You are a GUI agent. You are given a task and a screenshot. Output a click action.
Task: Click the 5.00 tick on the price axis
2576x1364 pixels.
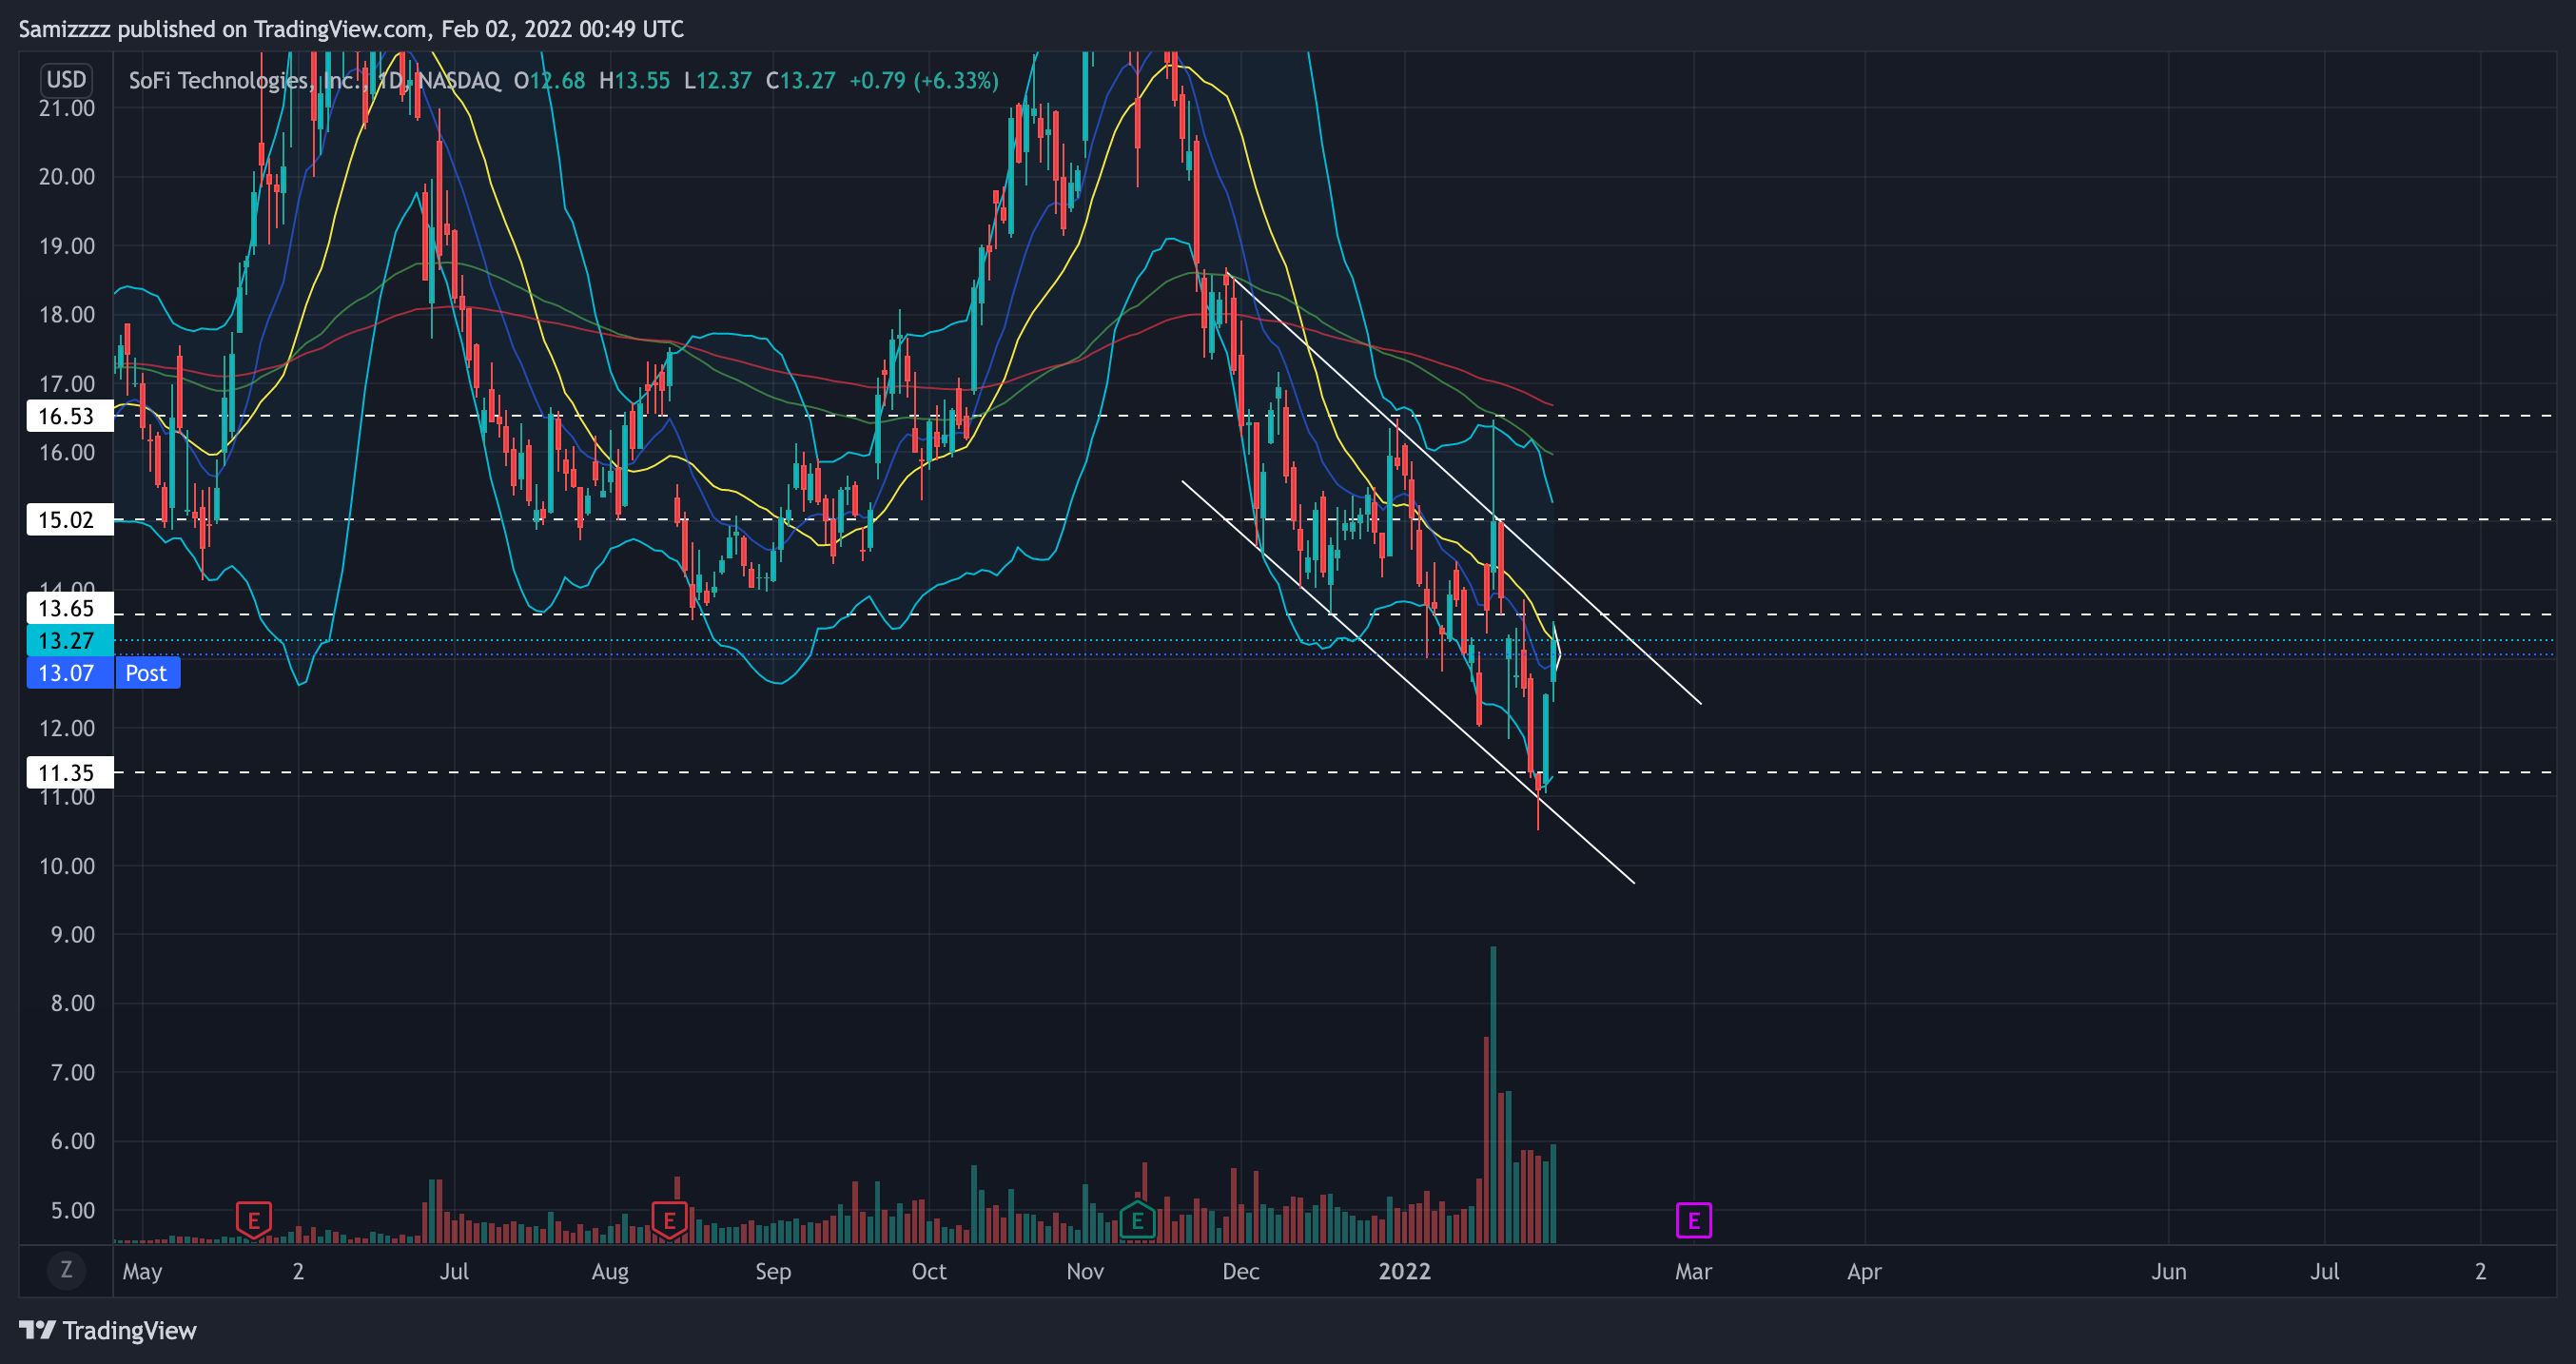coord(72,1210)
